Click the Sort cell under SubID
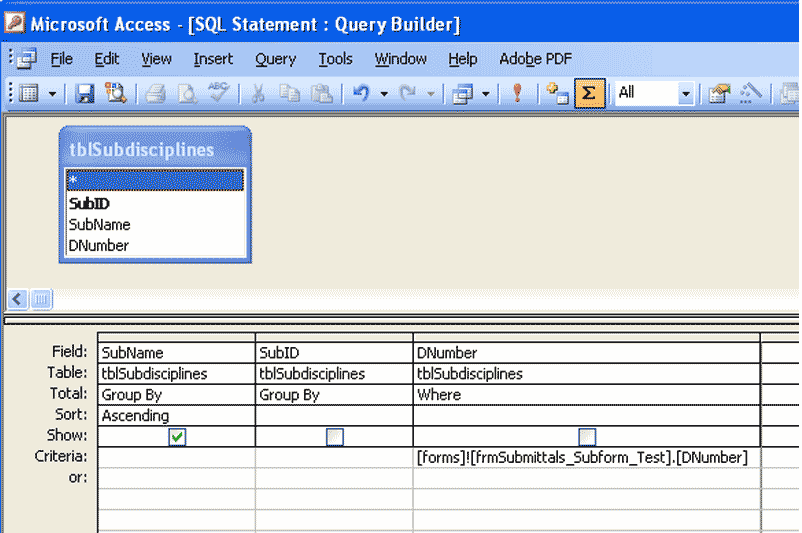Image resolution: width=802 pixels, height=533 pixels. pos(334,415)
